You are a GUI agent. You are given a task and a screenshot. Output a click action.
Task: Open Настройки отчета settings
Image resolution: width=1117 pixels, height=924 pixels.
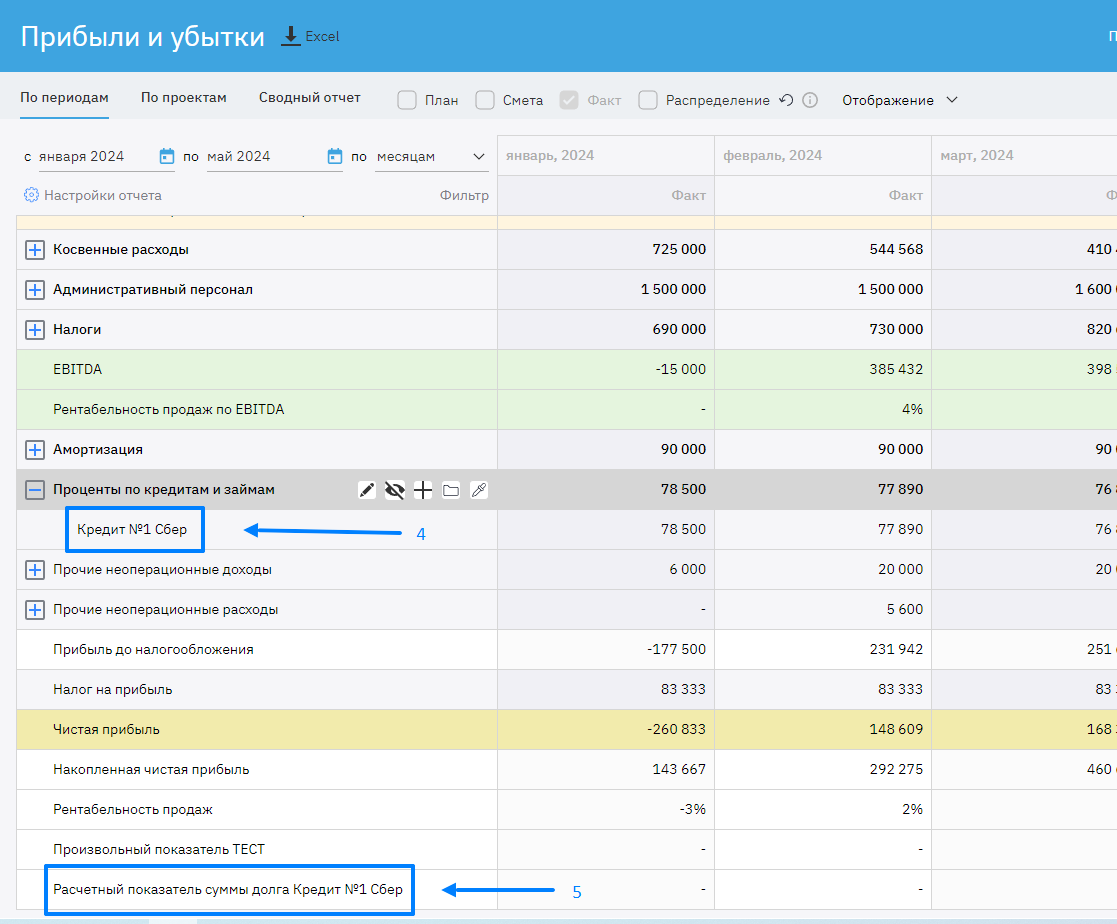click(x=92, y=195)
